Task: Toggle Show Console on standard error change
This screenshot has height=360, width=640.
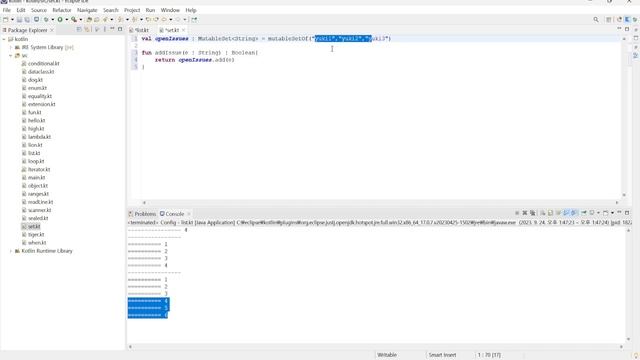Action: click(574, 213)
